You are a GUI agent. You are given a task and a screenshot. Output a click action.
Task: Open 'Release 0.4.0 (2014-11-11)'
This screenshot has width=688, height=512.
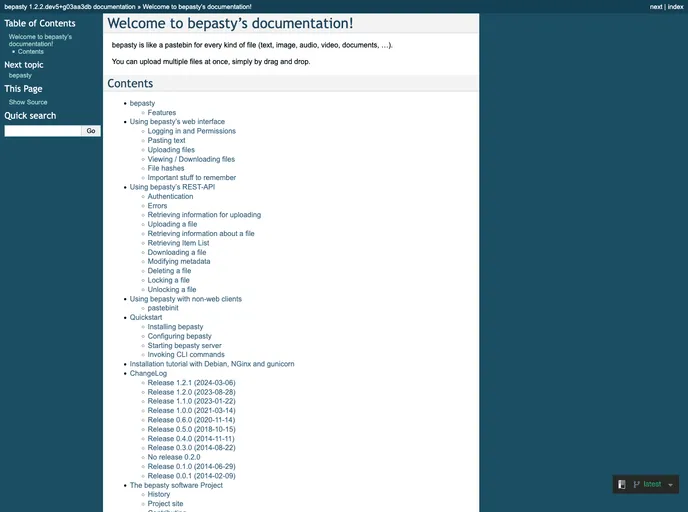[x=191, y=439]
